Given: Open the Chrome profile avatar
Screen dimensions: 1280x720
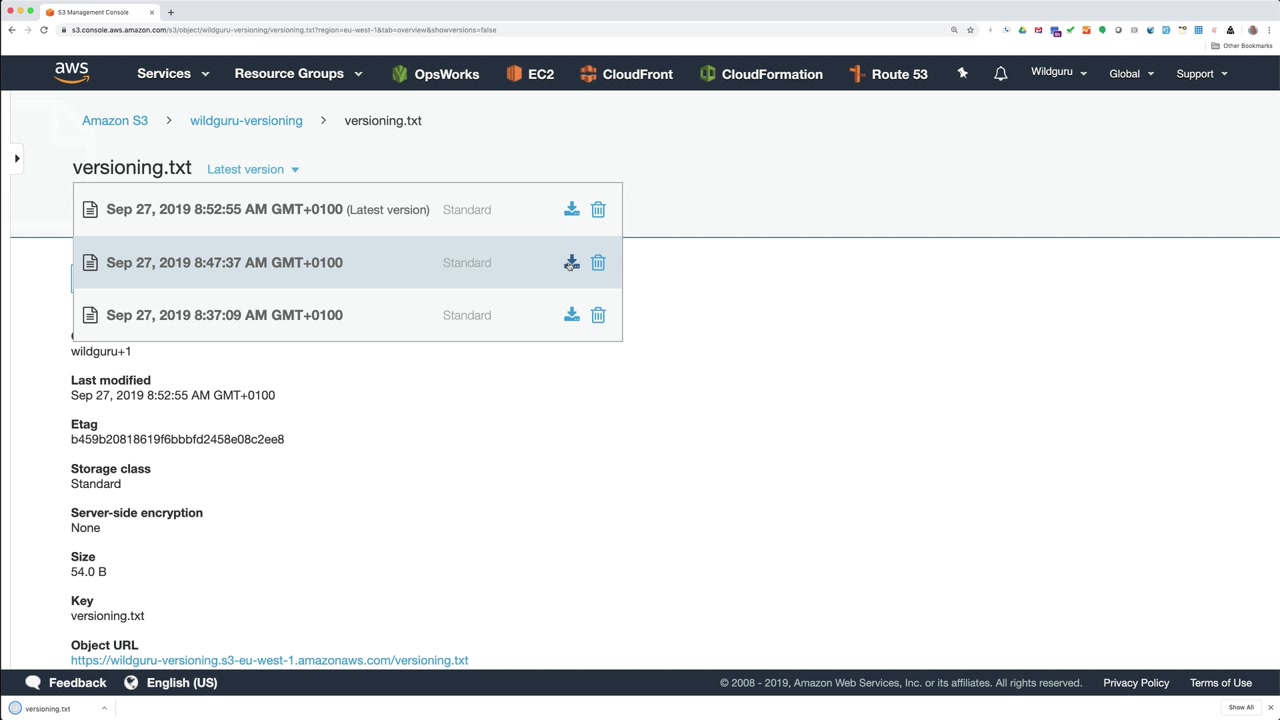Looking at the screenshot, I should (1252, 30).
